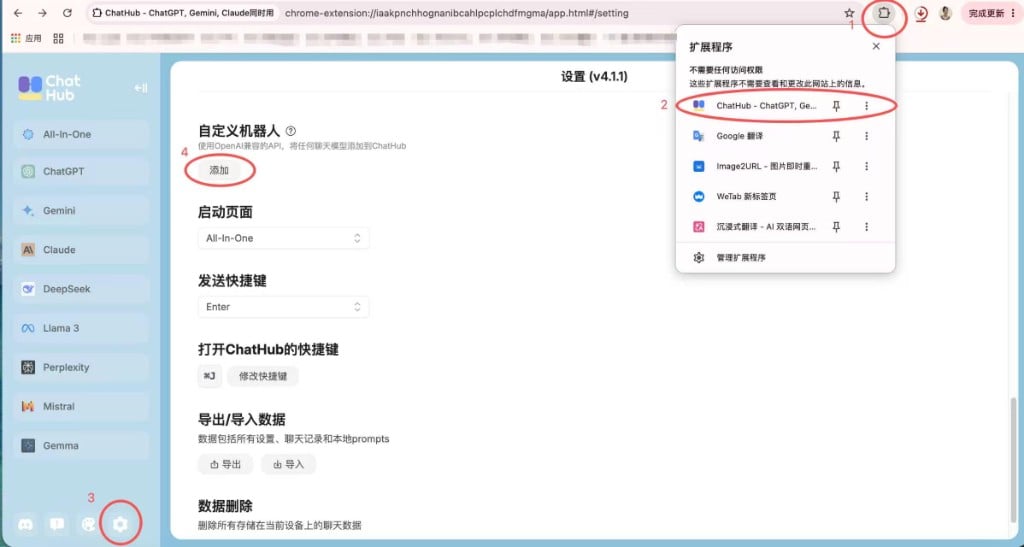Open ChatGPT bot in sidebar
This screenshot has height=547, width=1024.
coord(81,172)
